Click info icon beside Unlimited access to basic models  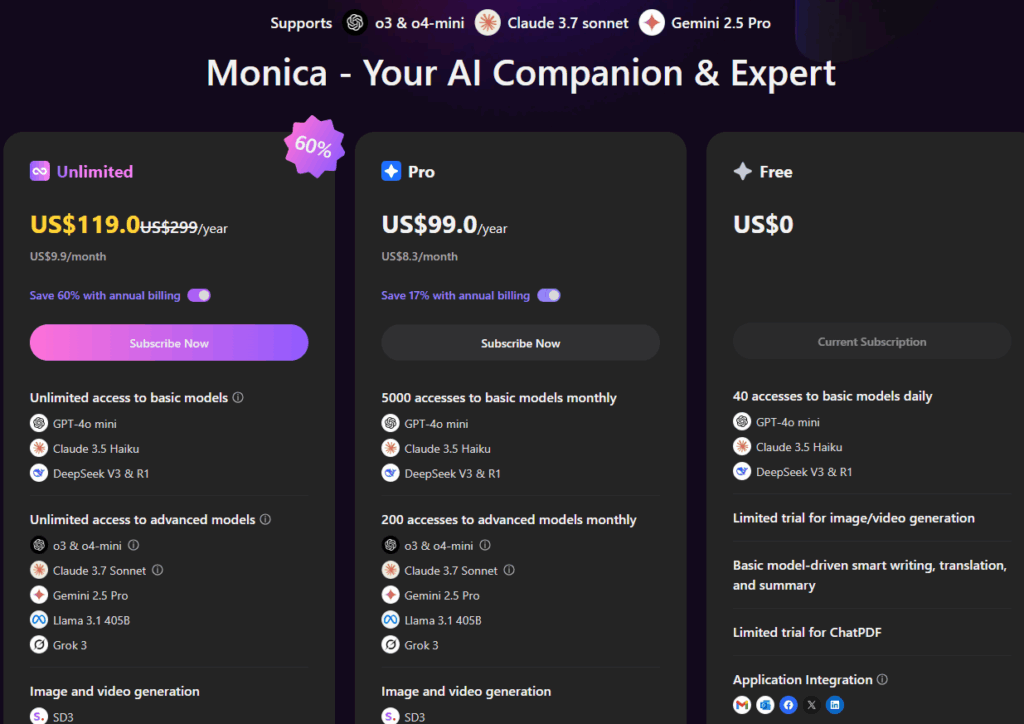pyautogui.click(x=238, y=397)
